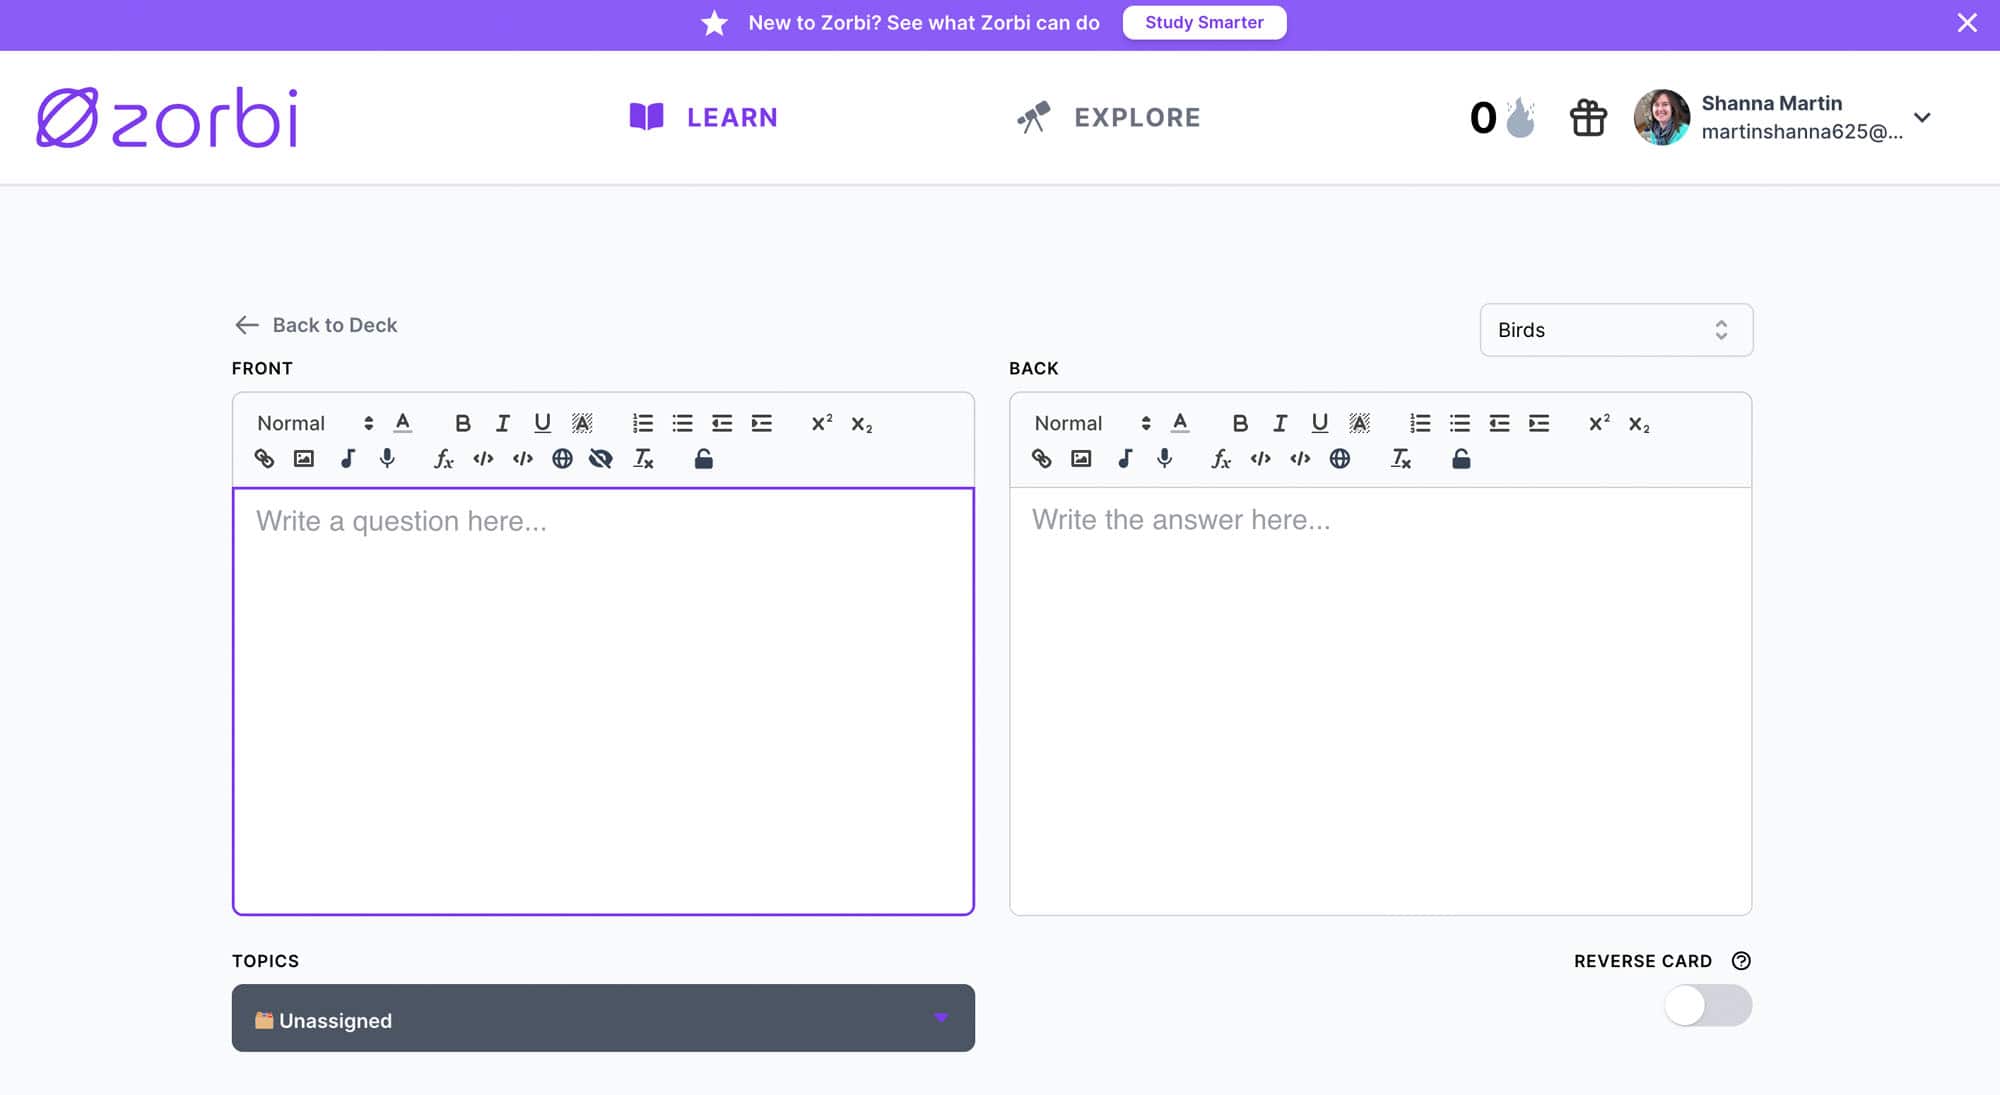Screen dimensions: 2000x1095
Task: Click the Study Smarter button
Action: pyautogui.click(x=1204, y=22)
